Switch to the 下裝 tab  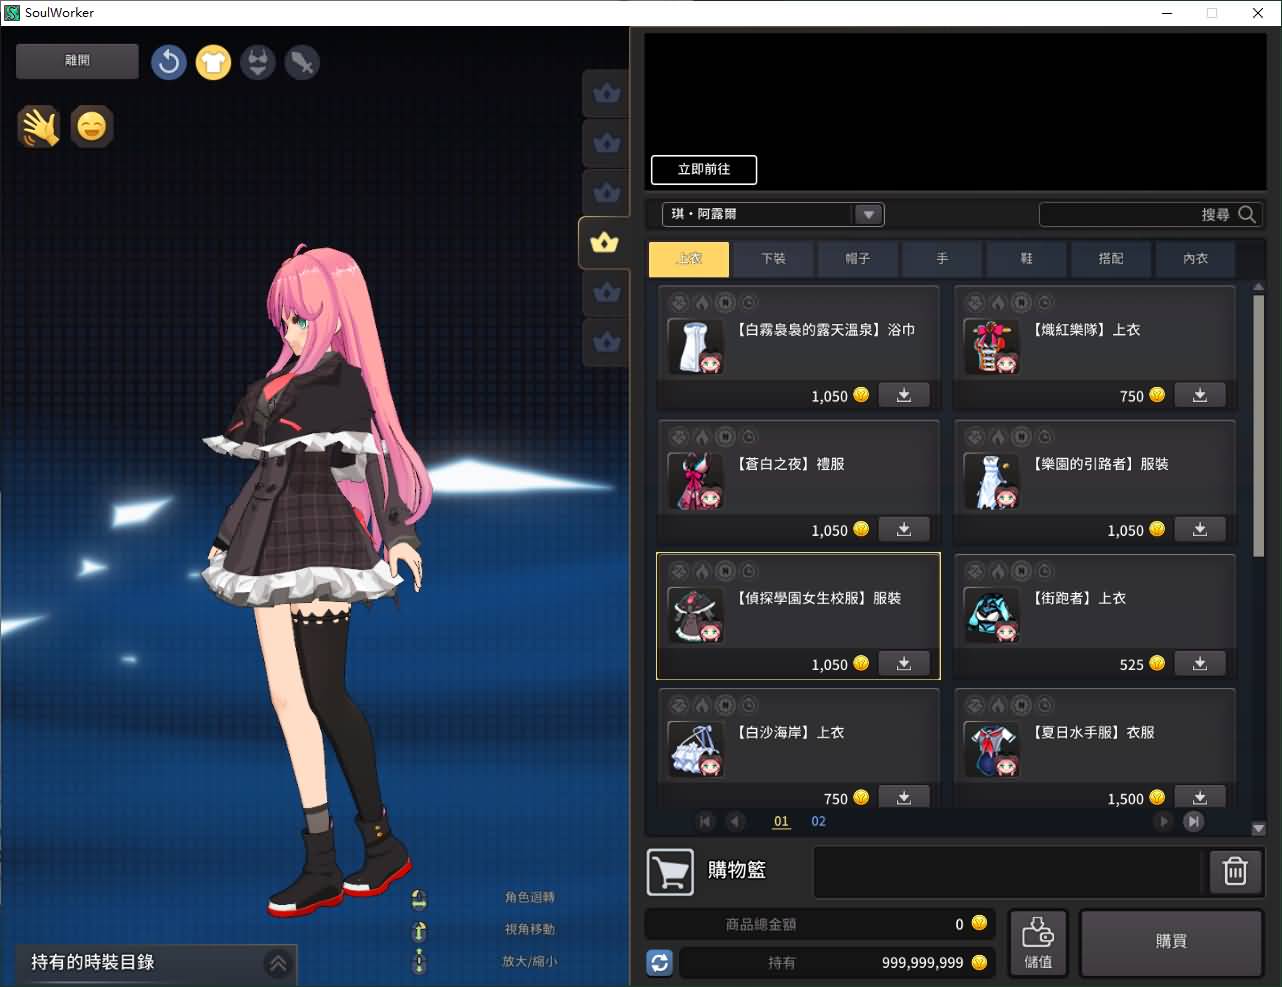(773, 258)
